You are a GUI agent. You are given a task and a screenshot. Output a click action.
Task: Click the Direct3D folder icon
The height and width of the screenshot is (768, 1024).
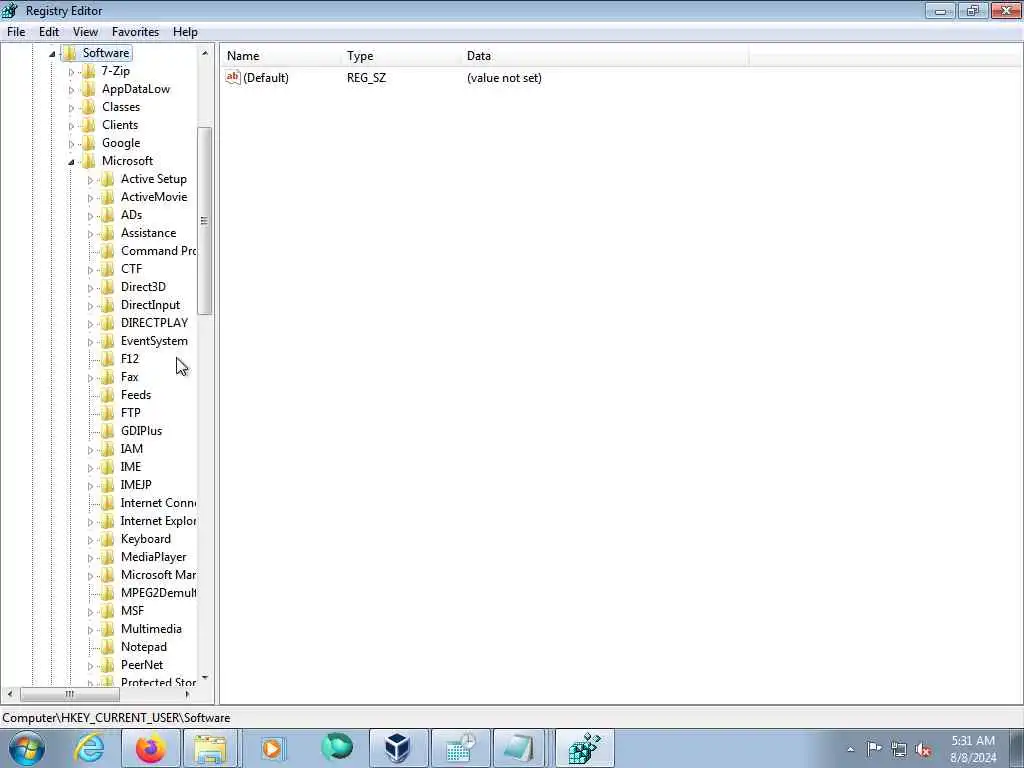[x=108, y=287]
